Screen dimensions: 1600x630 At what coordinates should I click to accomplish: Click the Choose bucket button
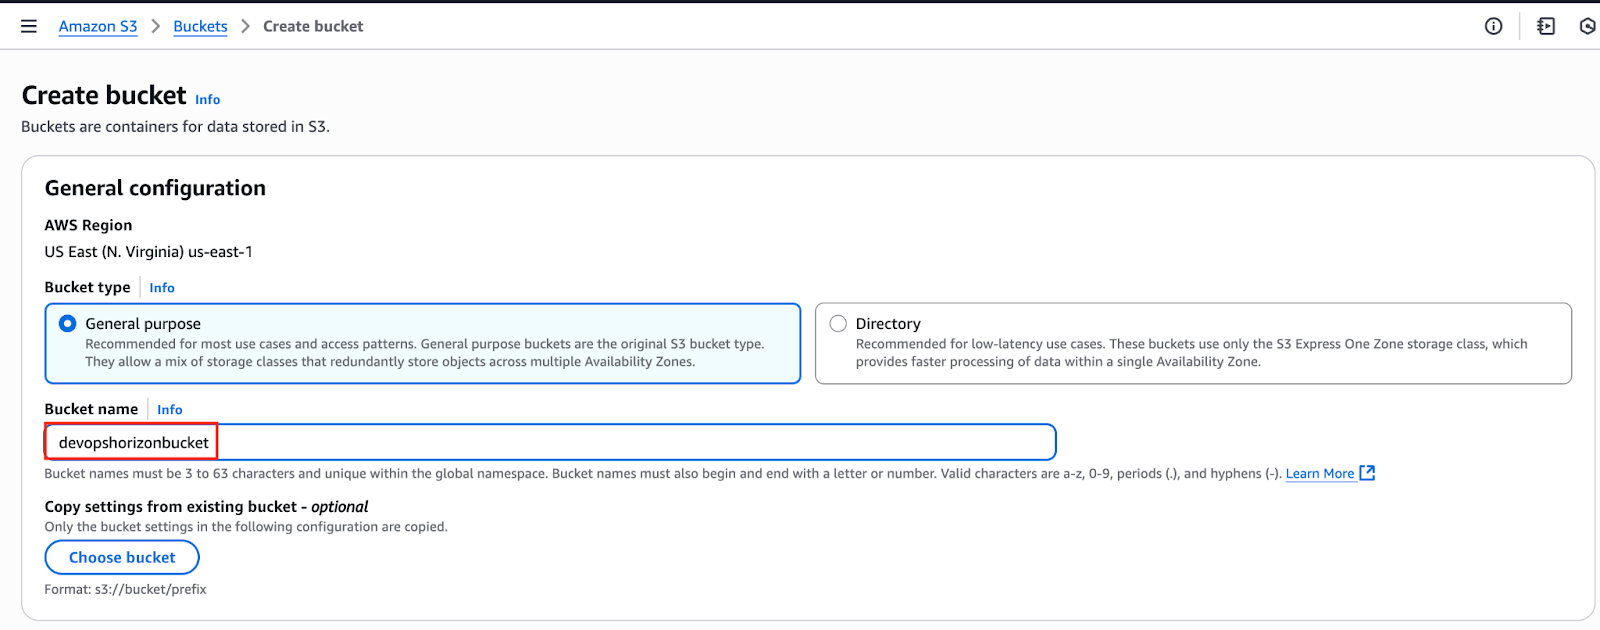click(x=122, y=557)
